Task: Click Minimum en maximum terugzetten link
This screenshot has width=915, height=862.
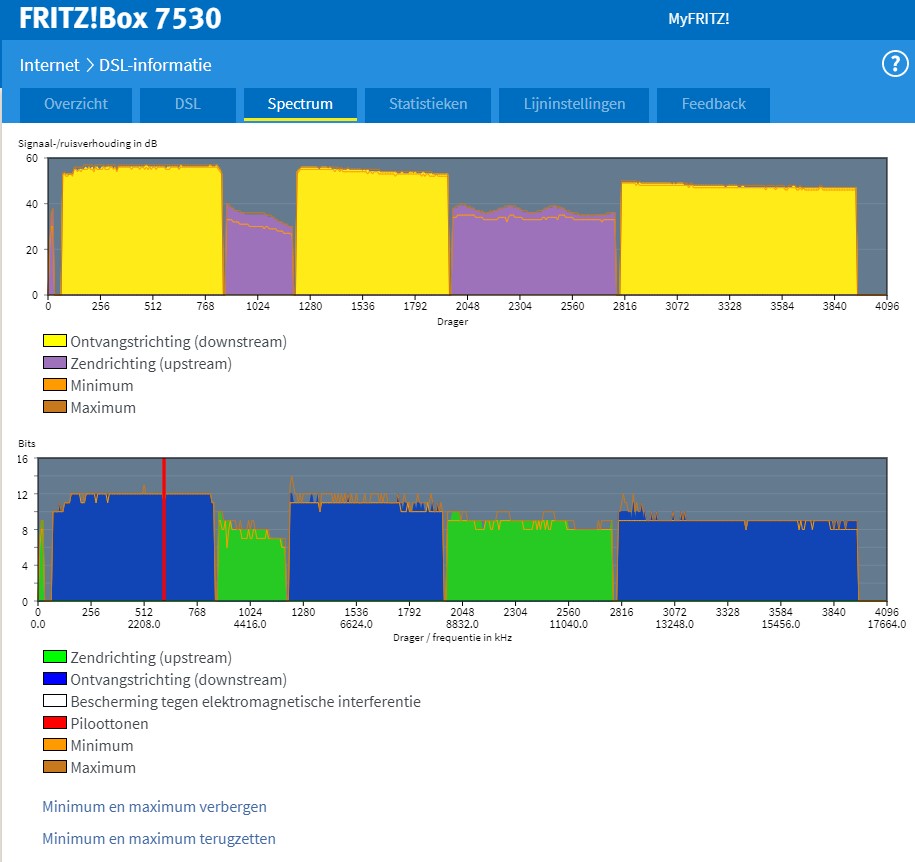Action: coord(158,839)
